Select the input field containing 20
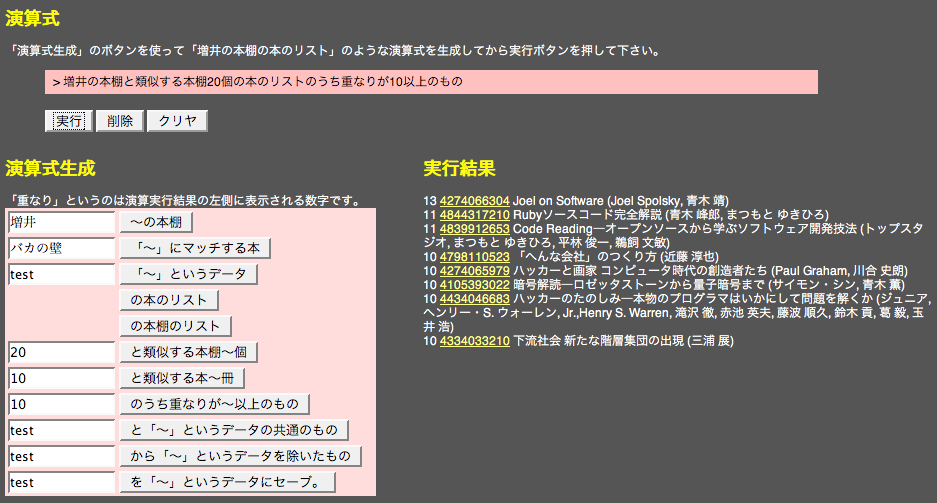Image resolution: width=937 pixels, height=503 pixels. tap(62, 352)
